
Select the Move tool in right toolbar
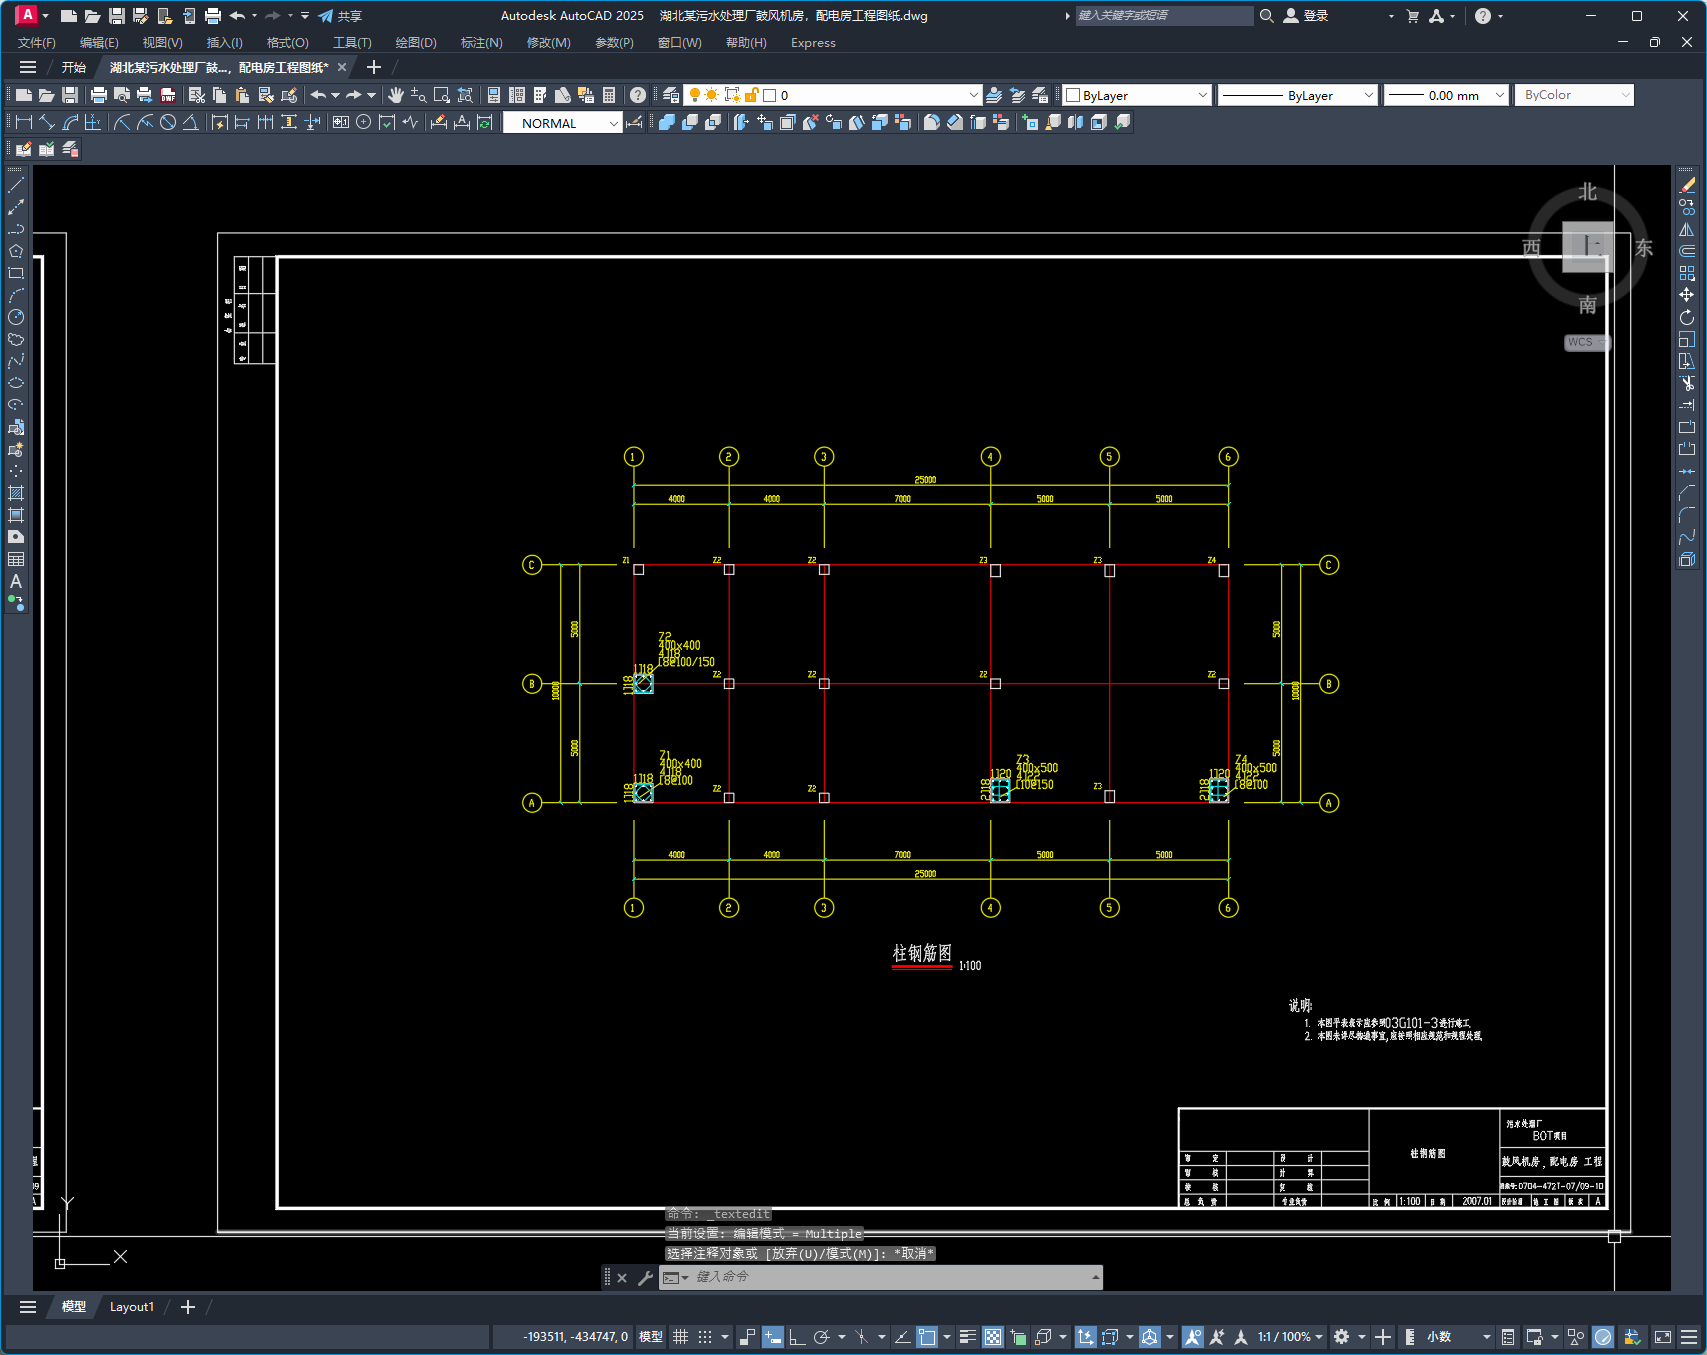pos(1687,295)
